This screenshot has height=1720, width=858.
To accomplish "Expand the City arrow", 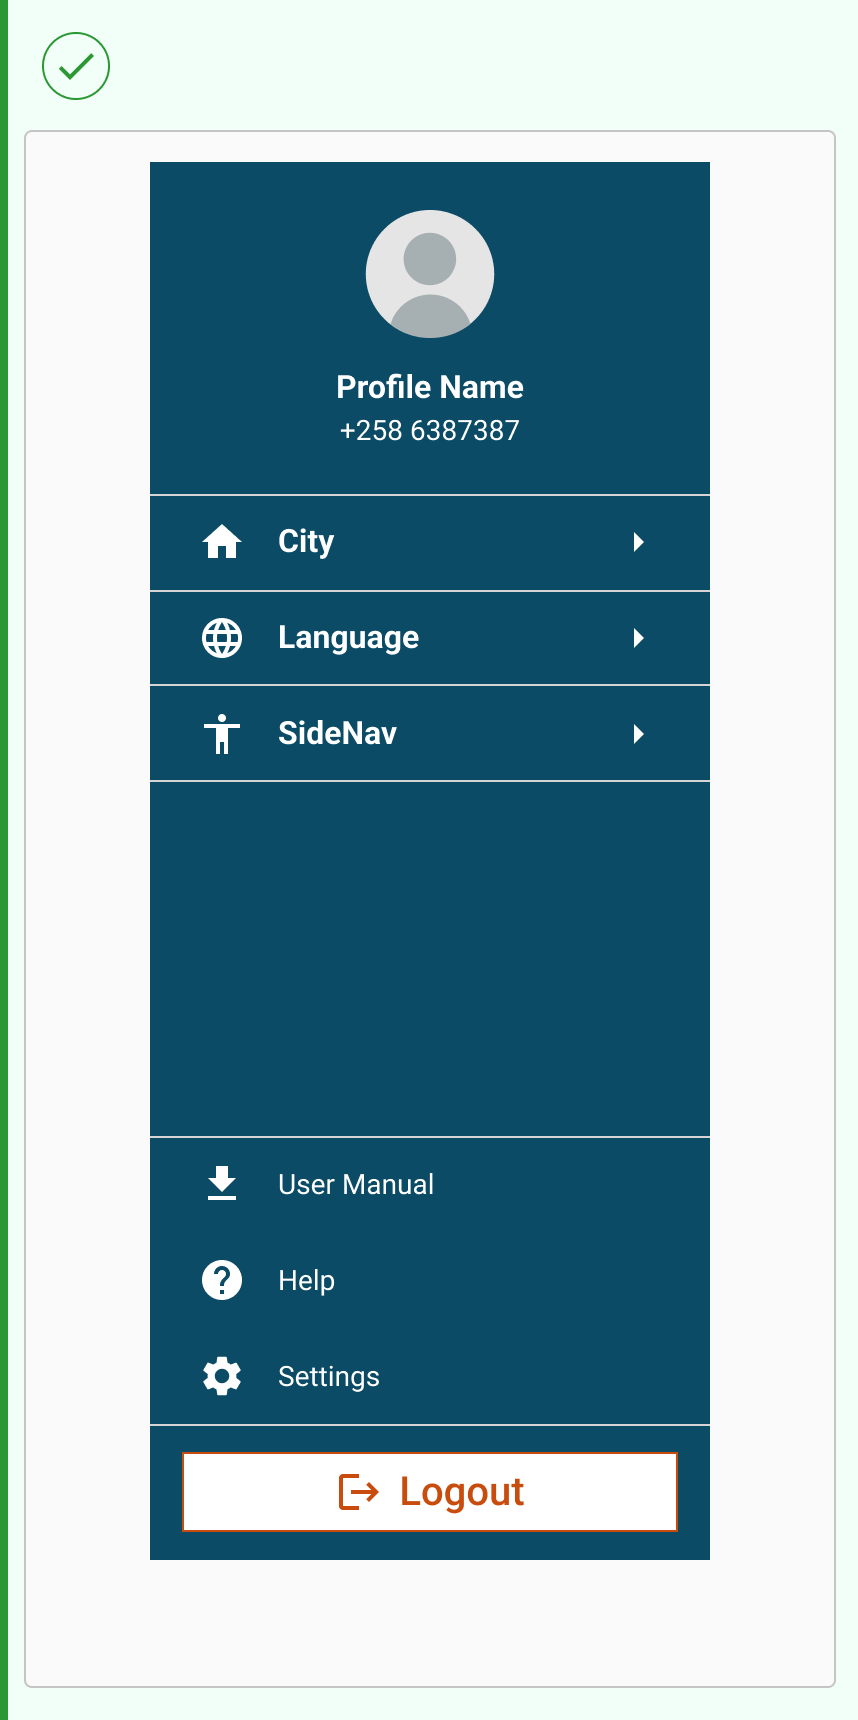I will 638,542.
